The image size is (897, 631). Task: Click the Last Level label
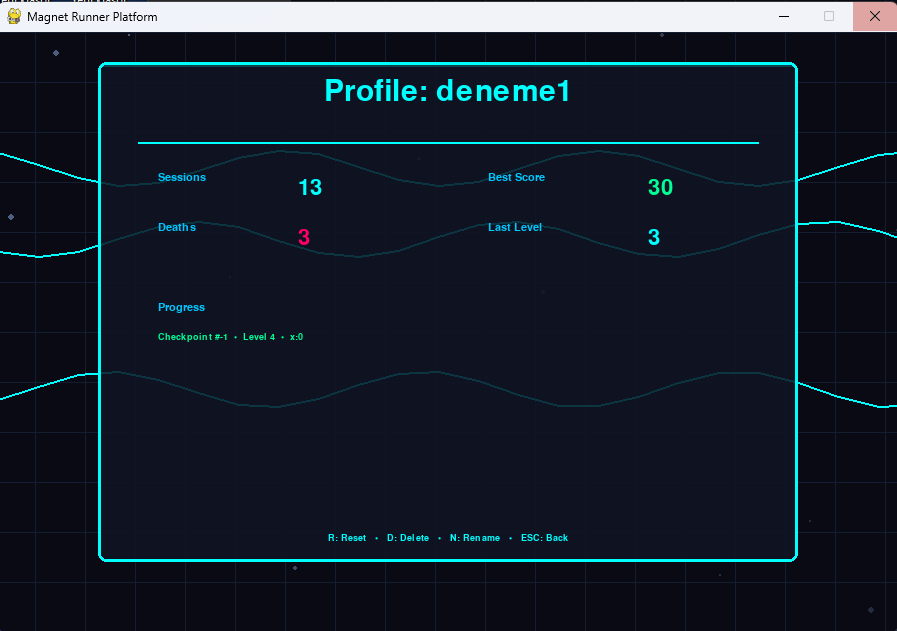tap(515, 228)
